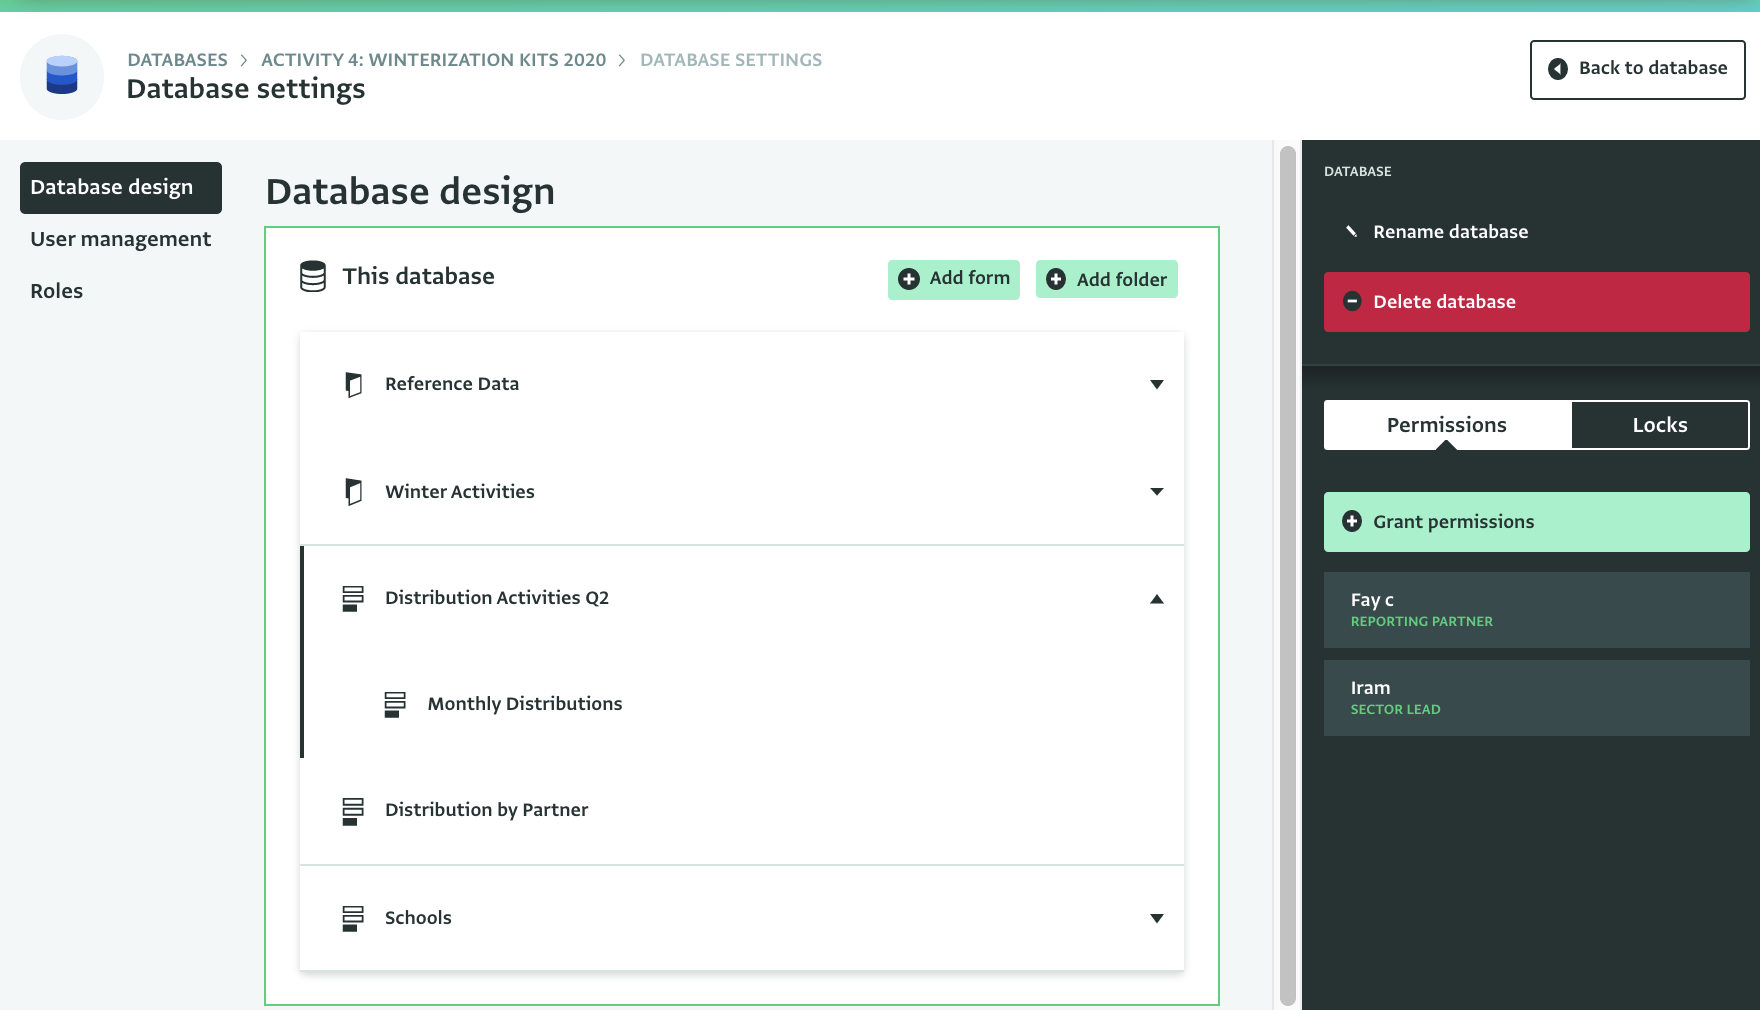Click the database cylinder icon next to This database
This screenshot has width=1760, height=1010.
(x=311, y=276)
